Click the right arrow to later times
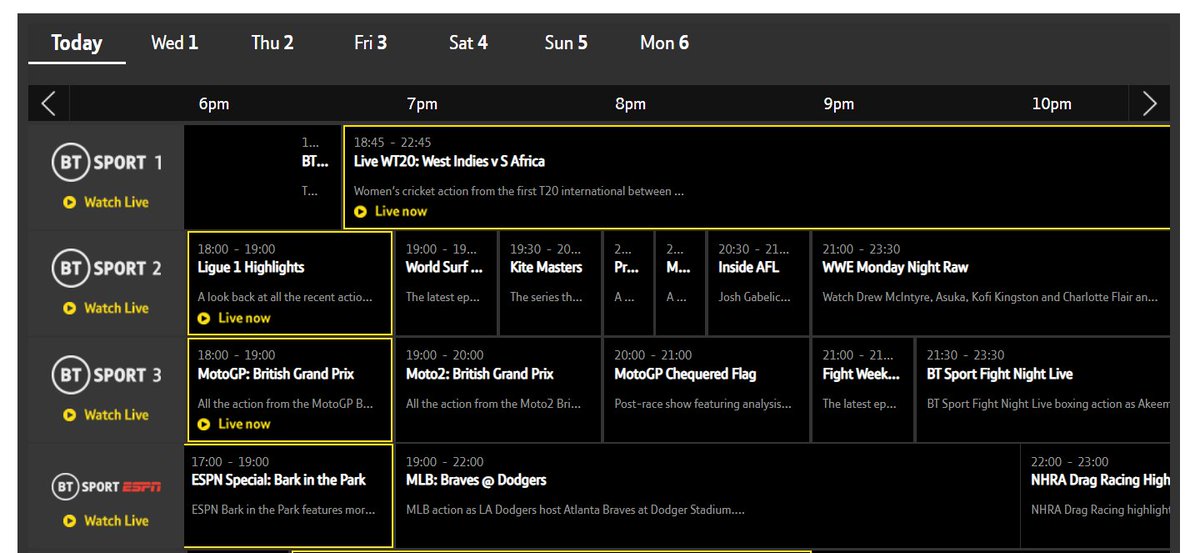1200x553 pixels. (x=1150, y=103)
